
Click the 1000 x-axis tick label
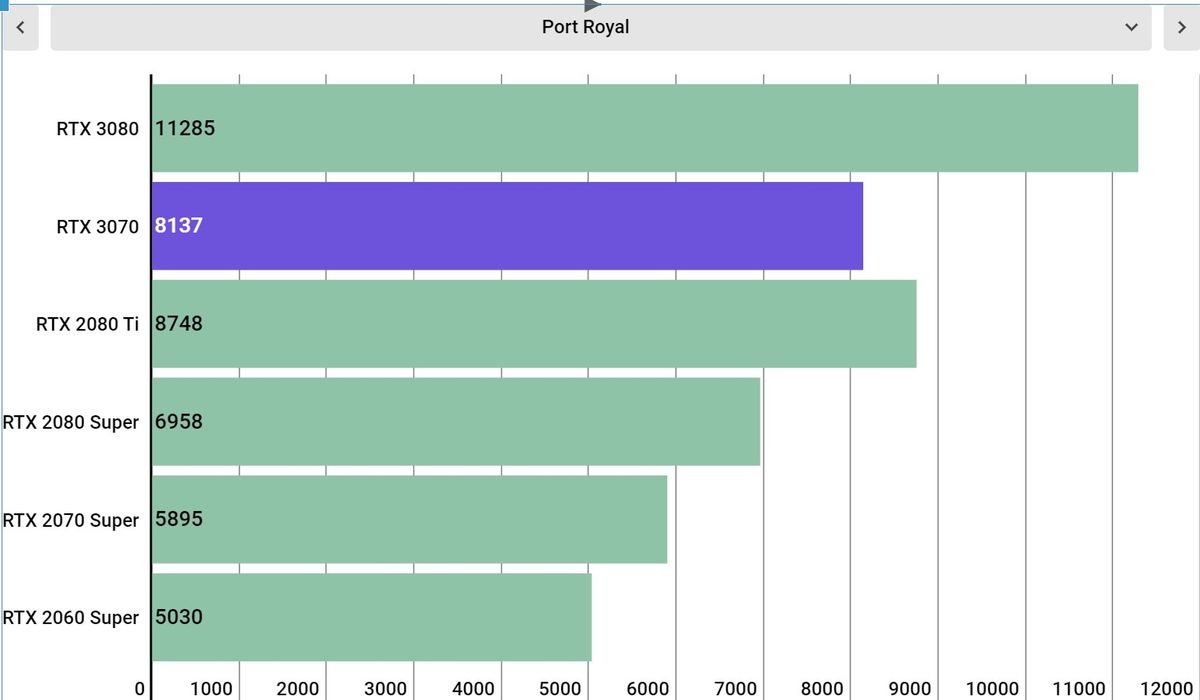(x=211, y=688)
